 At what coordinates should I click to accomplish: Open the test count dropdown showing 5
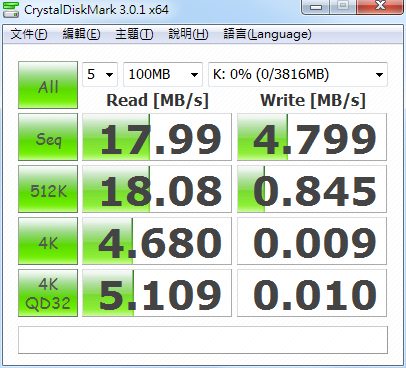pyautogui.click(x=100, y=74)
